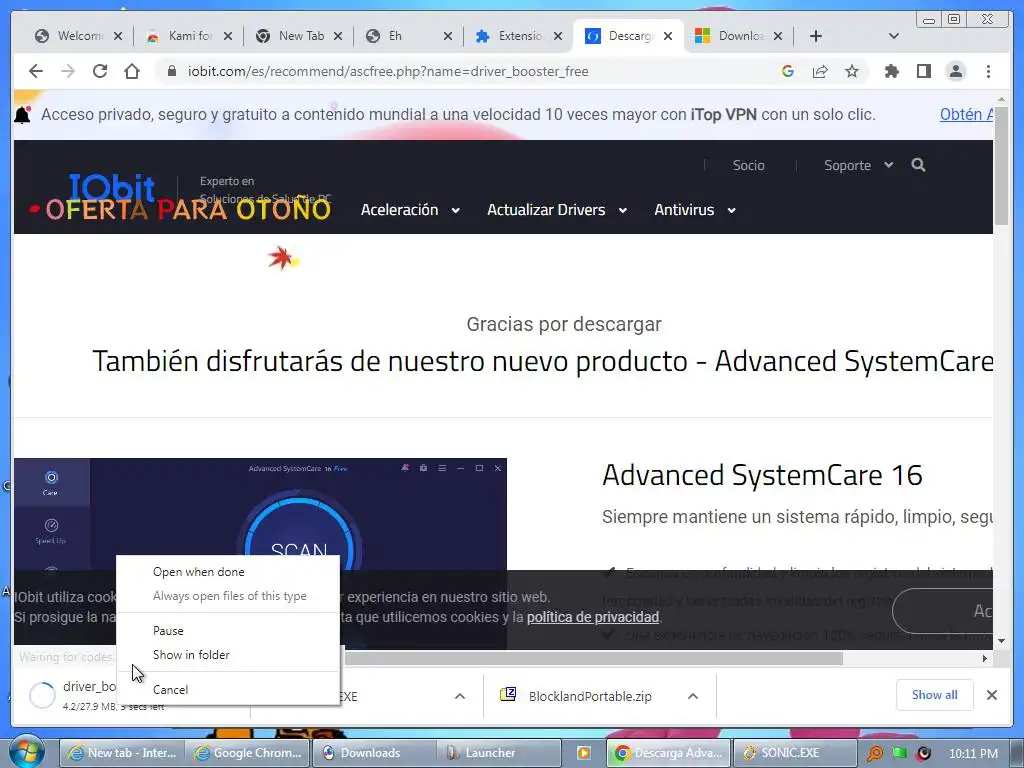
Task: Reload the current page
Action: click(100, 71)
